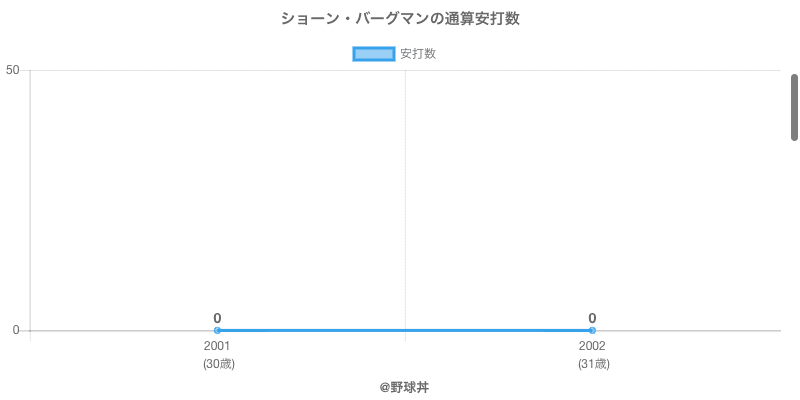Click the 0 value label above 2002
The image size is (800, 400).
[592, 318]
